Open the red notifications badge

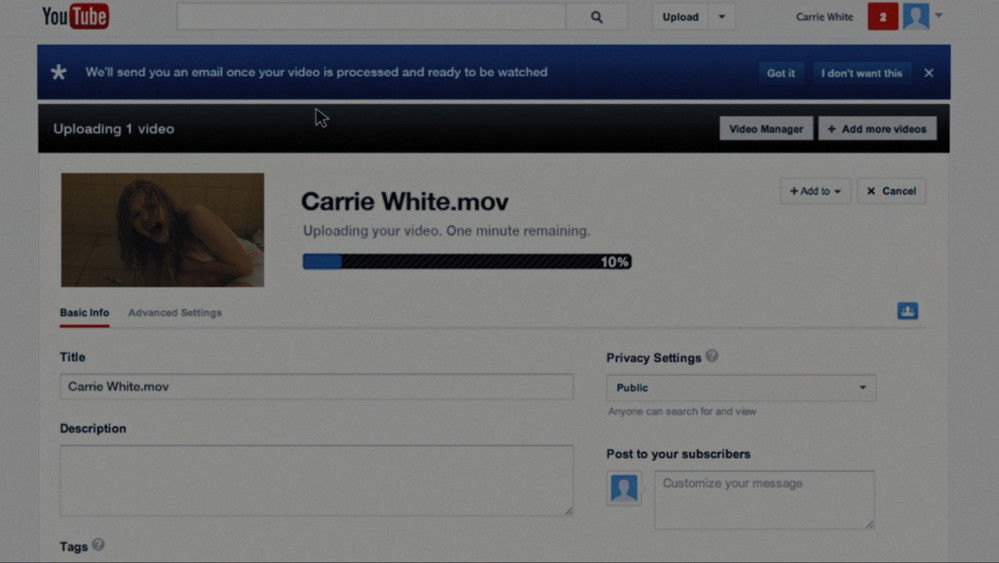[882, 17]
